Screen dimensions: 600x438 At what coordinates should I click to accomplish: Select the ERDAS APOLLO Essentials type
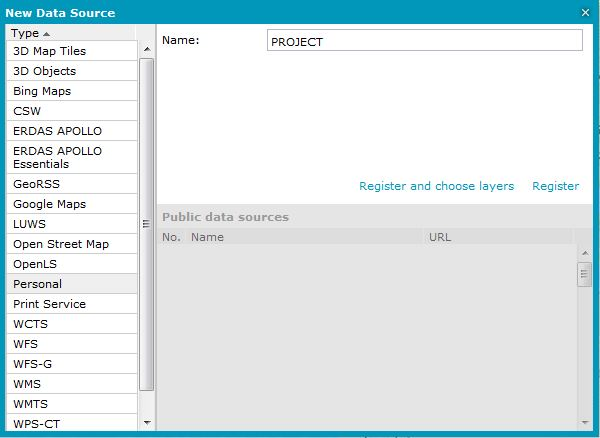coord(72,157)
